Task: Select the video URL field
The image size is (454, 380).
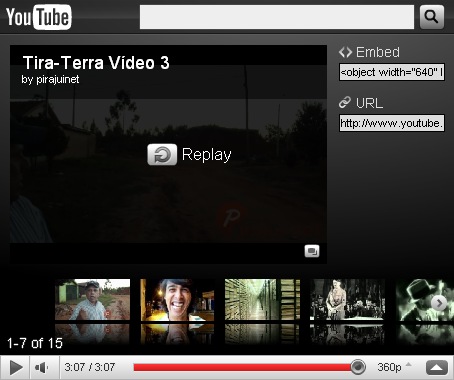Action: 392,123
